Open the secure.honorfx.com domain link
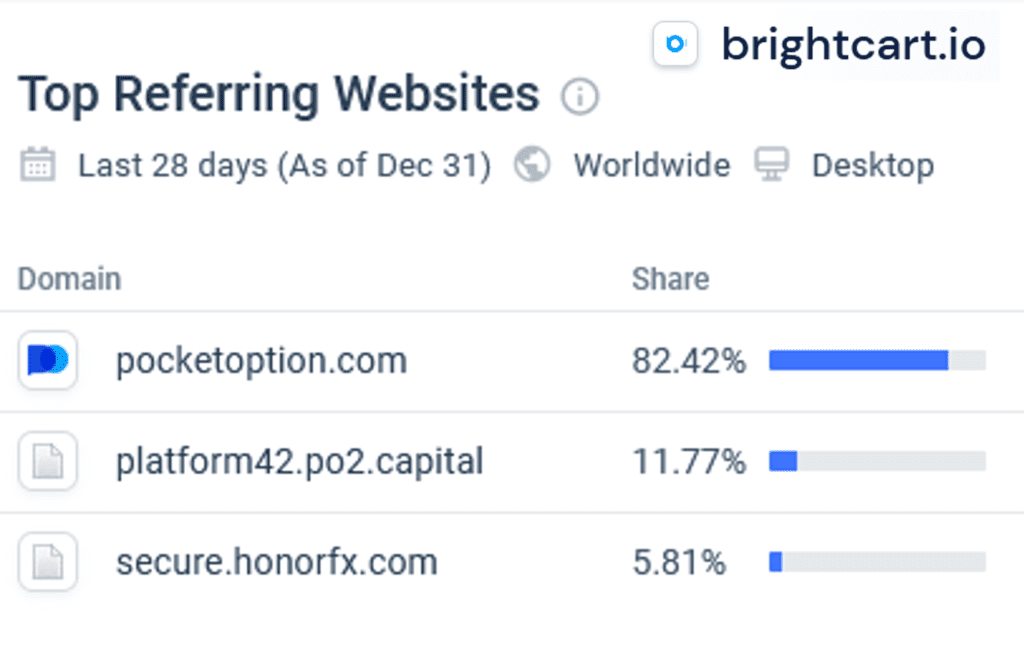 (277, 562)
